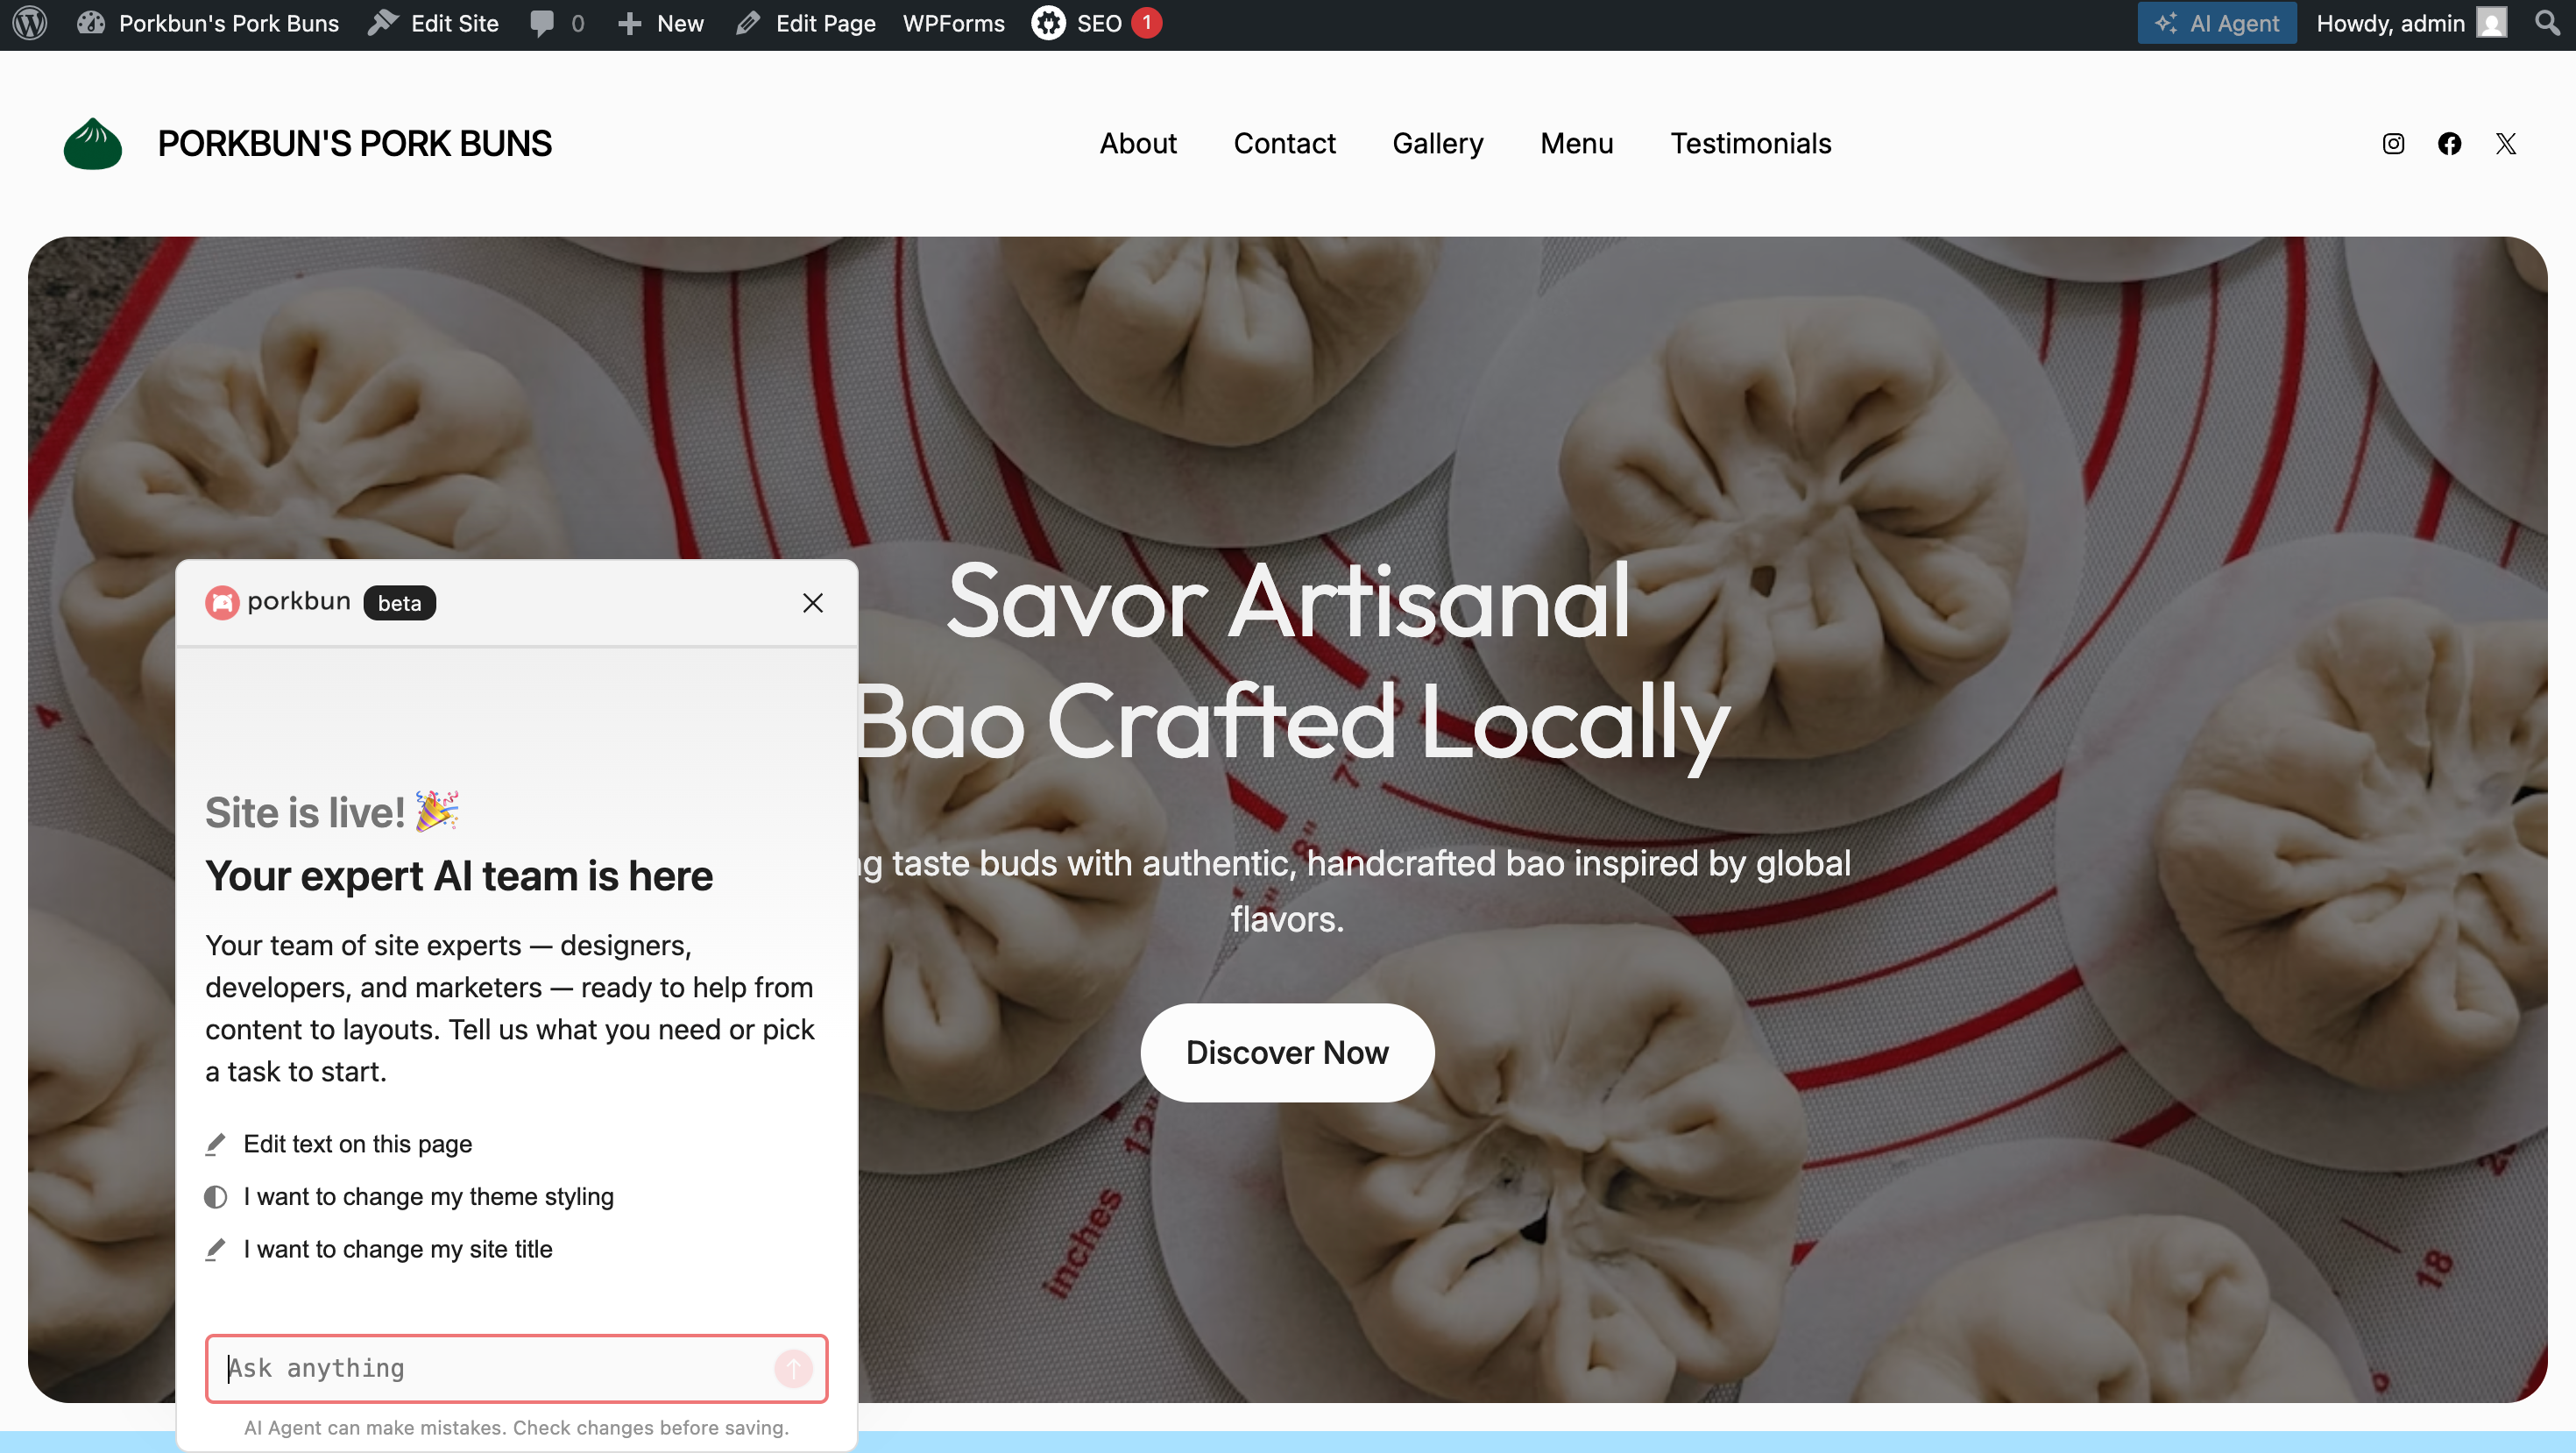
Task: Open the Howdy, admin account menu
Action: tap(2411, 23)
